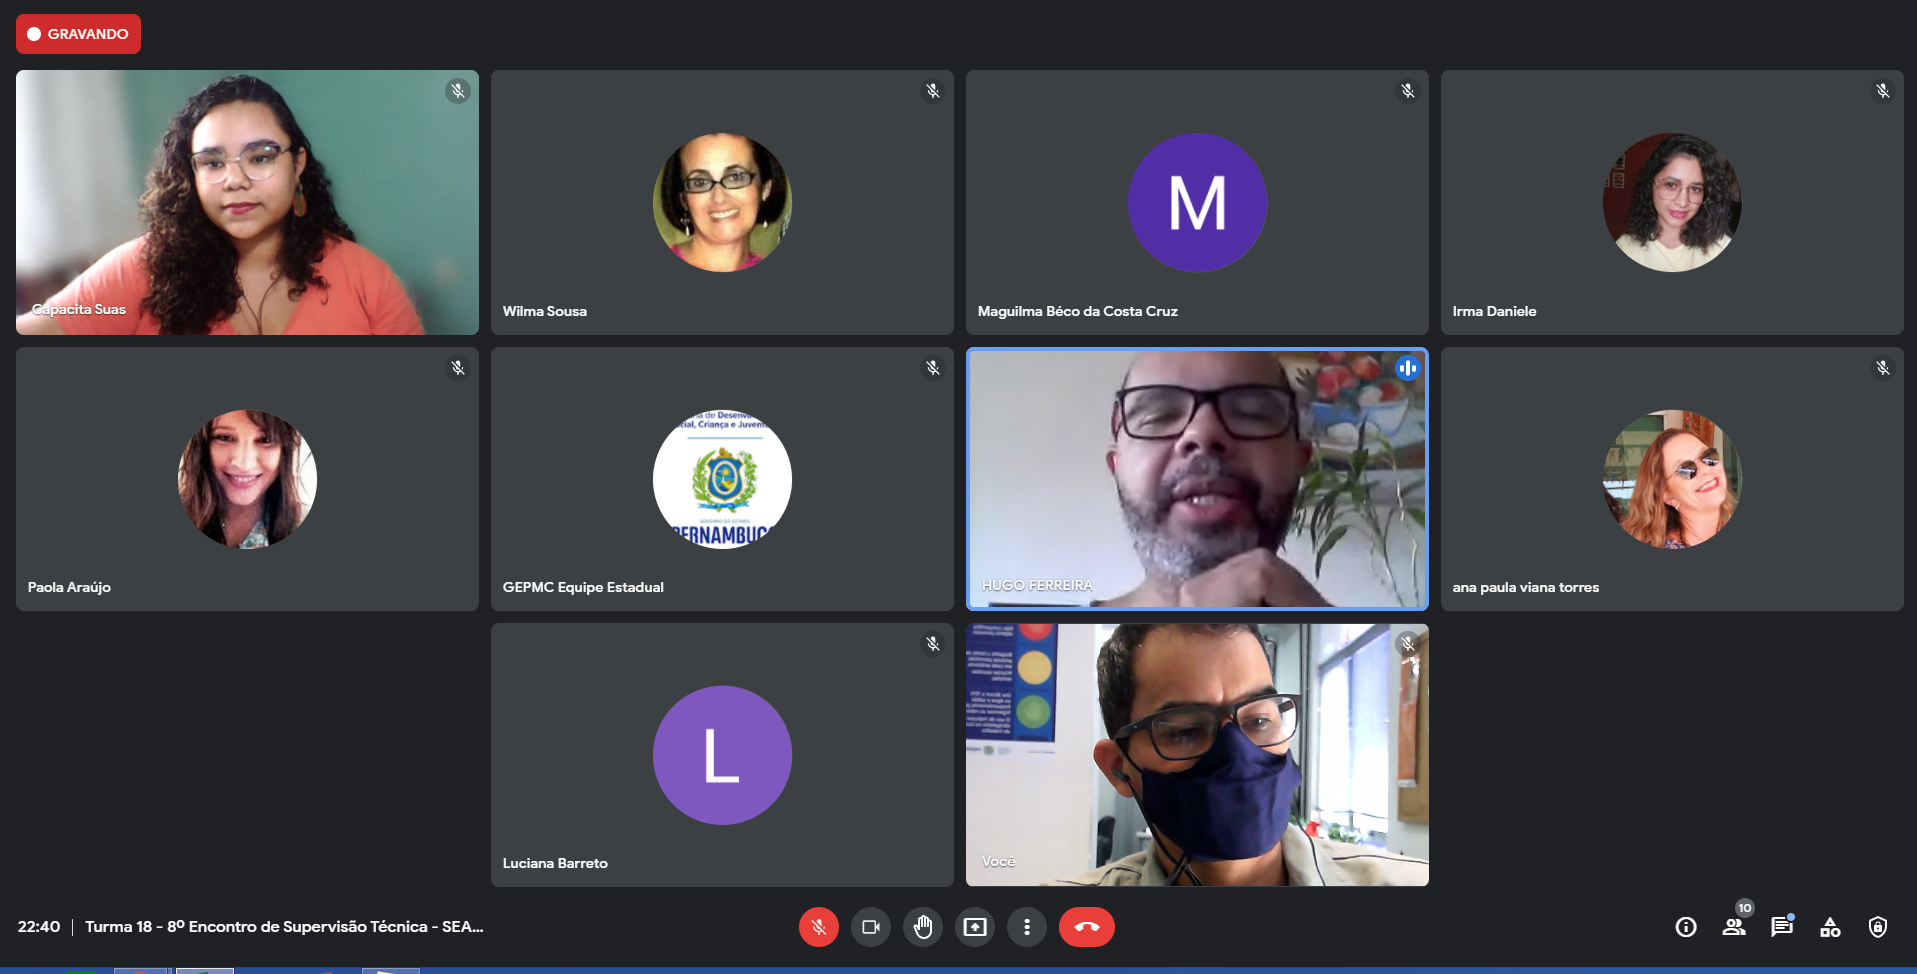Open the three-dot more options menu
Image resolution: width=1917 pixels, height=974 pixels.
[1026, 927]
